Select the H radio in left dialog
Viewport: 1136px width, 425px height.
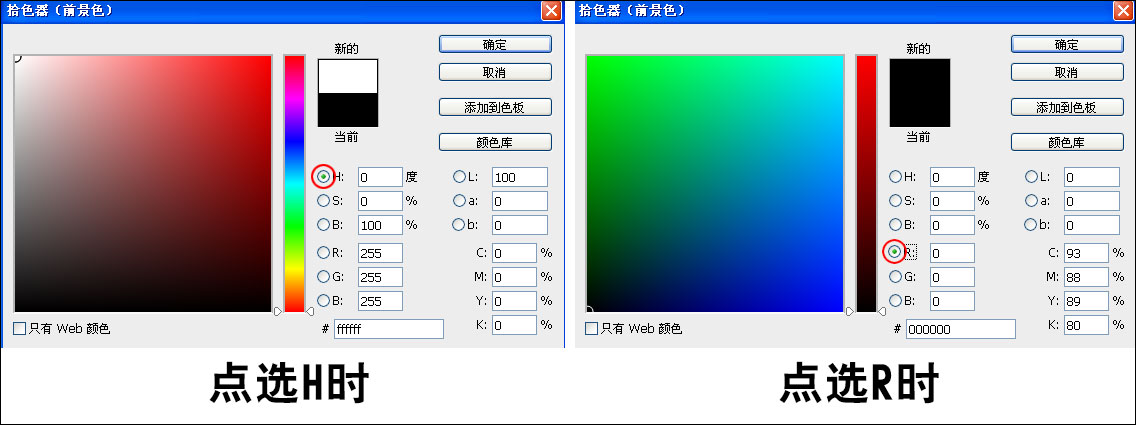tap(323, 177)
